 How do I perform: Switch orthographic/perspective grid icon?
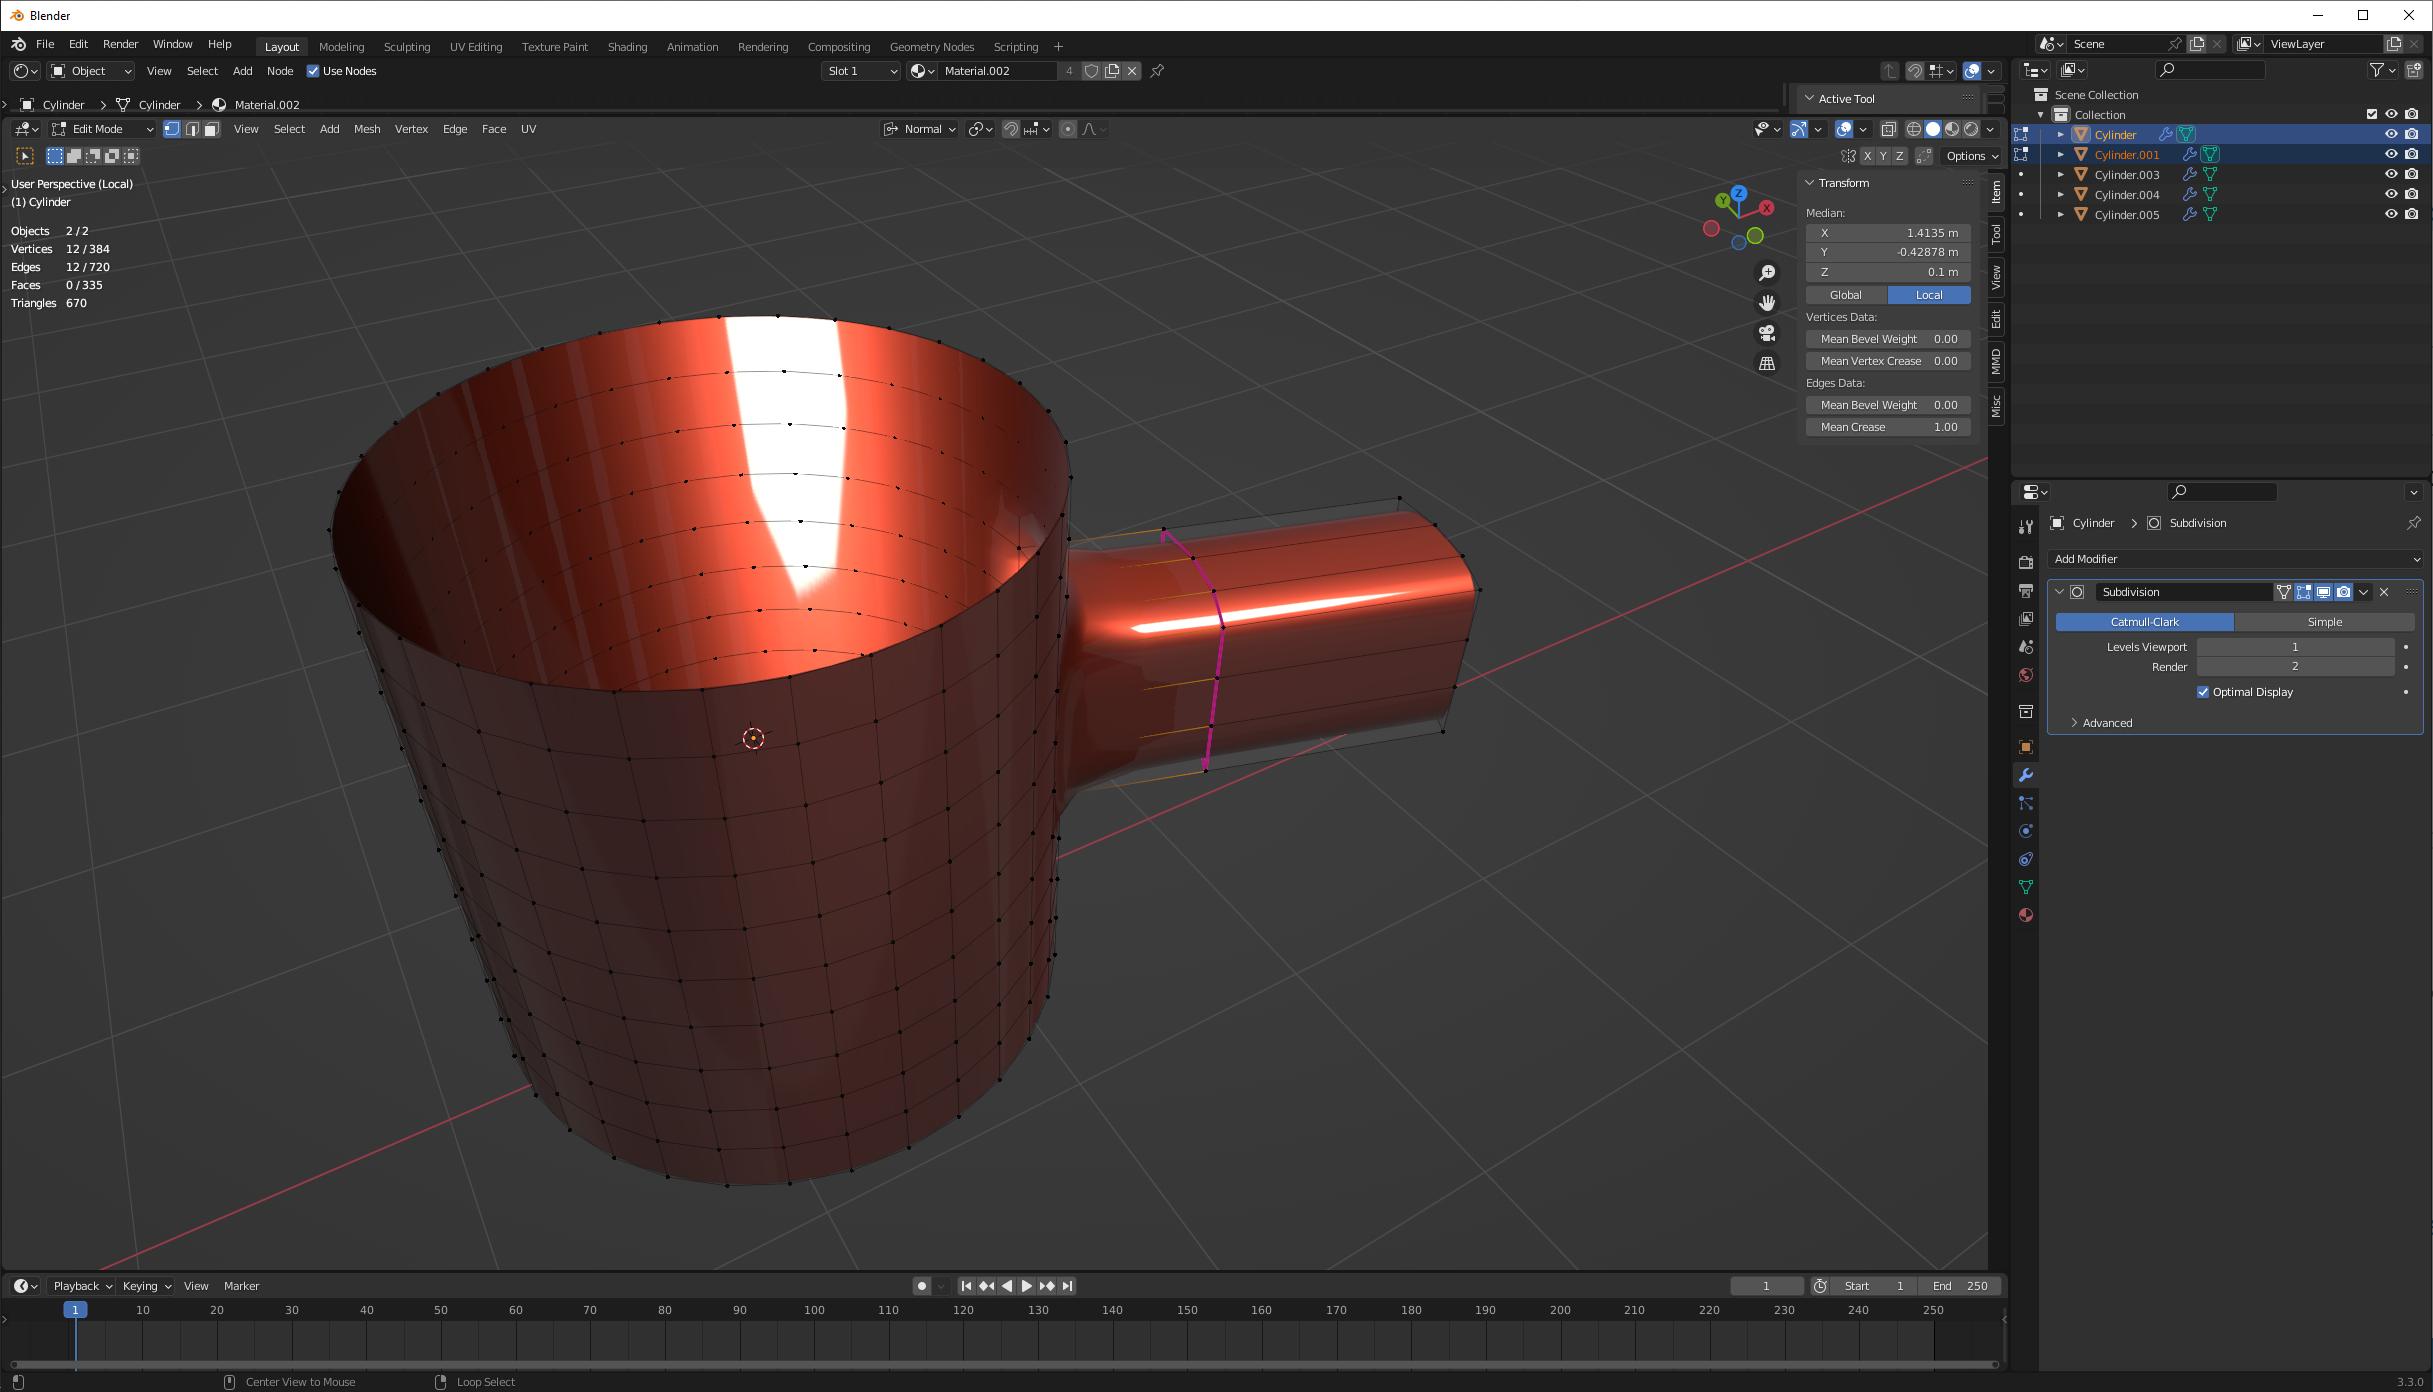click(x=1767, y=364)
